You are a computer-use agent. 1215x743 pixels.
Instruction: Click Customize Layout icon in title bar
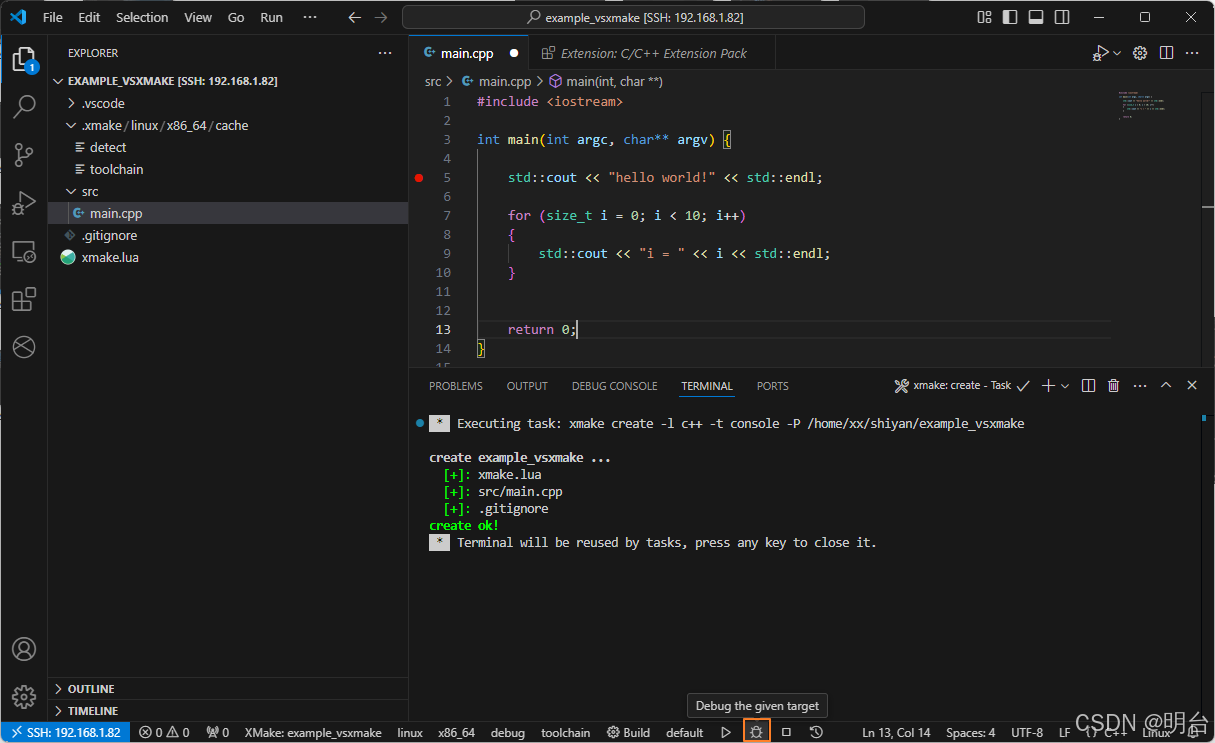pyautogui.click(x=985, y=17)
